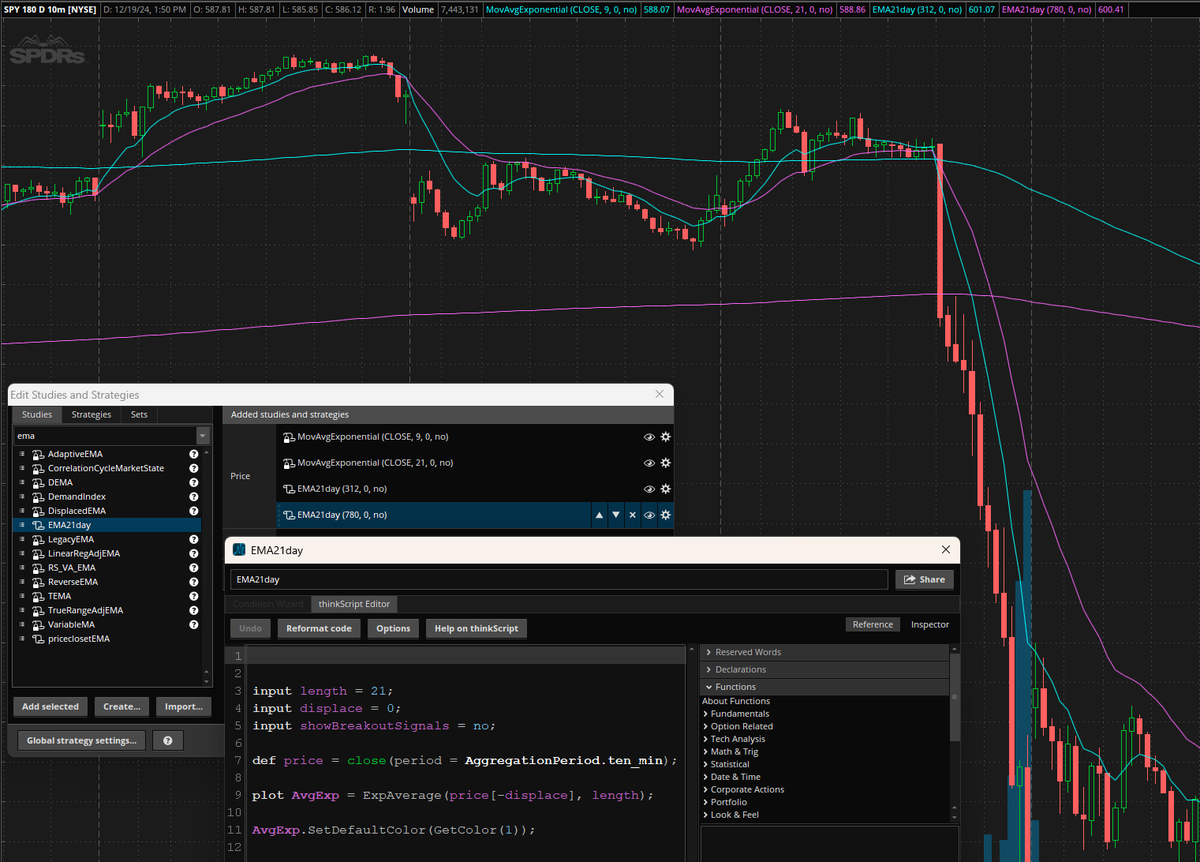This screenshot has width=1200, height=862.
Task: Click the EMA21day script name field
Action: click(x=559, y=579)
